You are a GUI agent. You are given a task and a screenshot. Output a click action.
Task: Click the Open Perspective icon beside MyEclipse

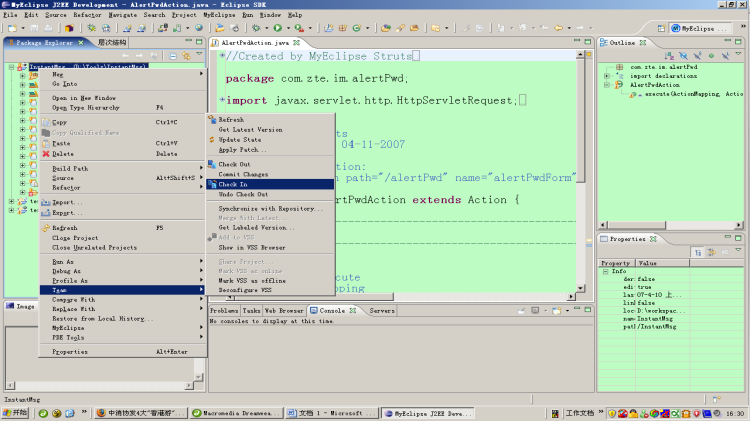[x=661, y=28]
